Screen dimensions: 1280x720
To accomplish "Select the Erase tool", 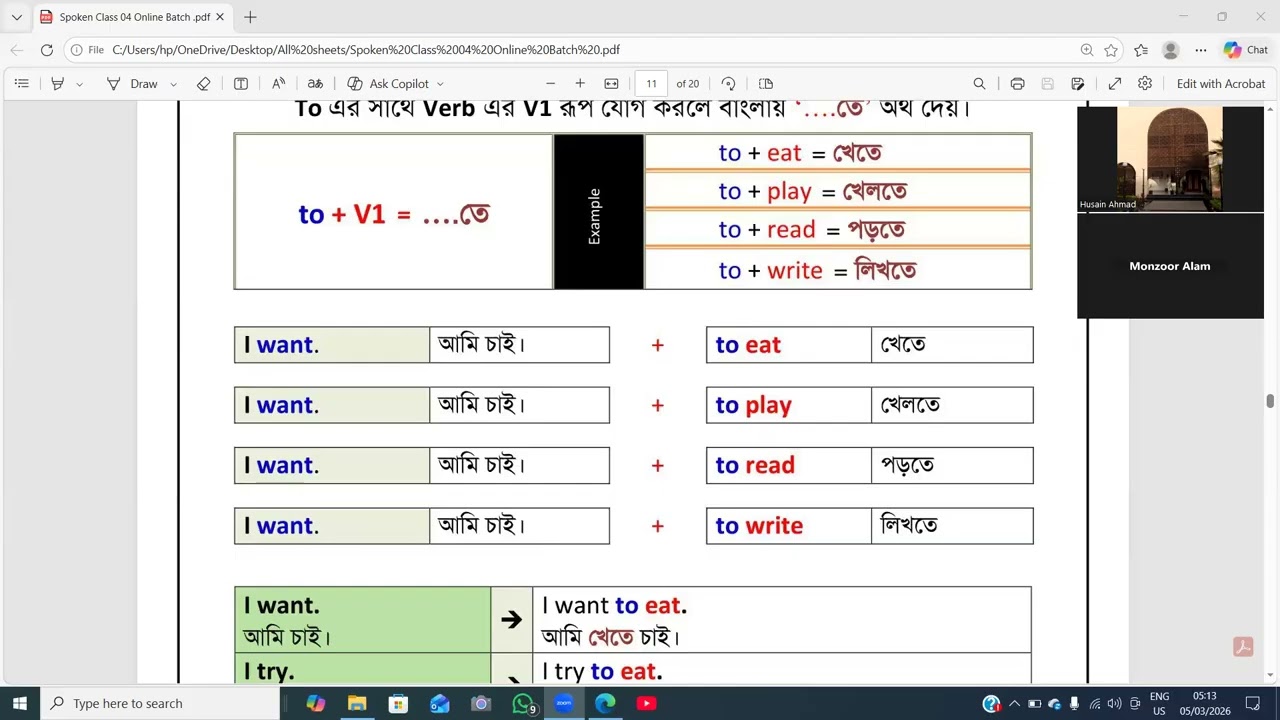I will click(203, 84).
